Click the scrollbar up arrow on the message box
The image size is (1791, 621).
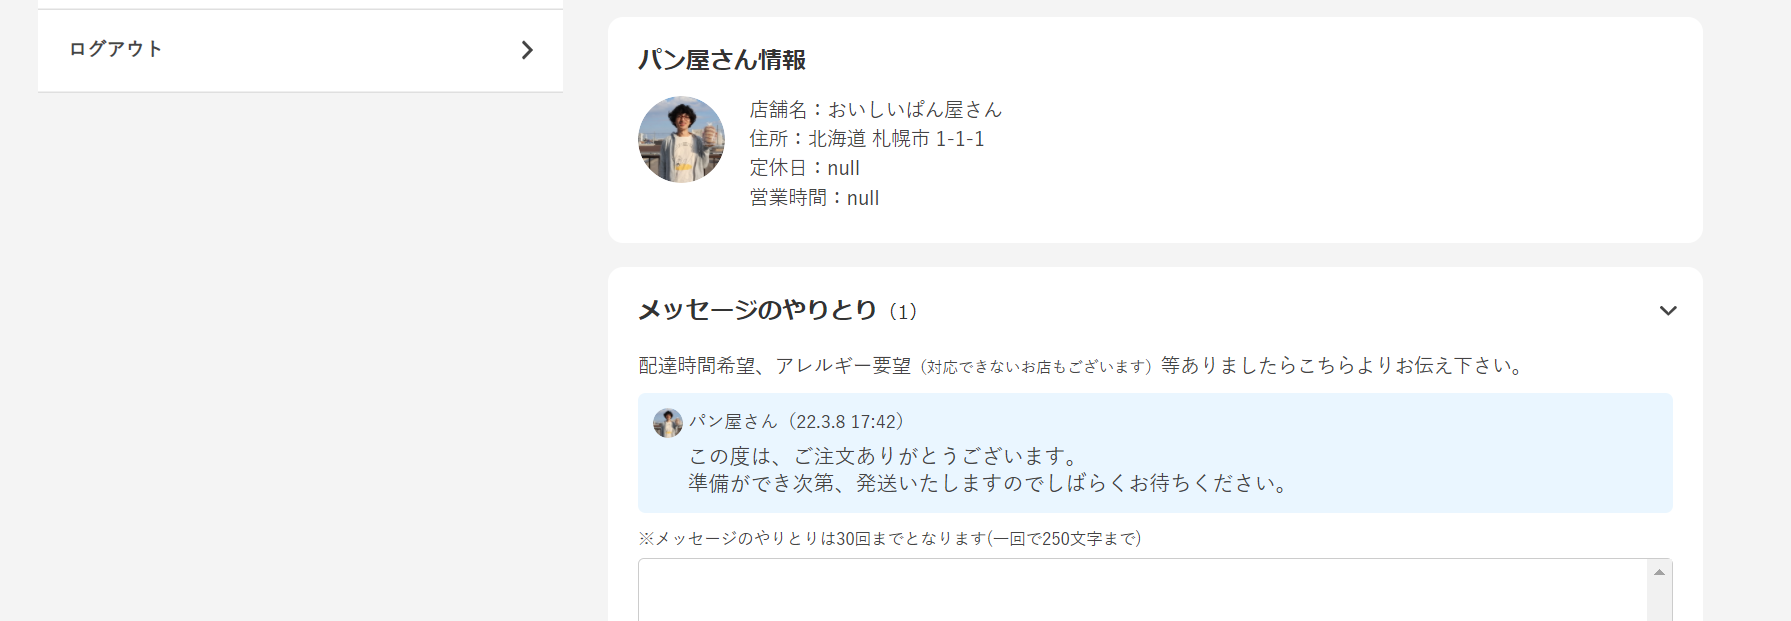click(x=1661, y=570)
